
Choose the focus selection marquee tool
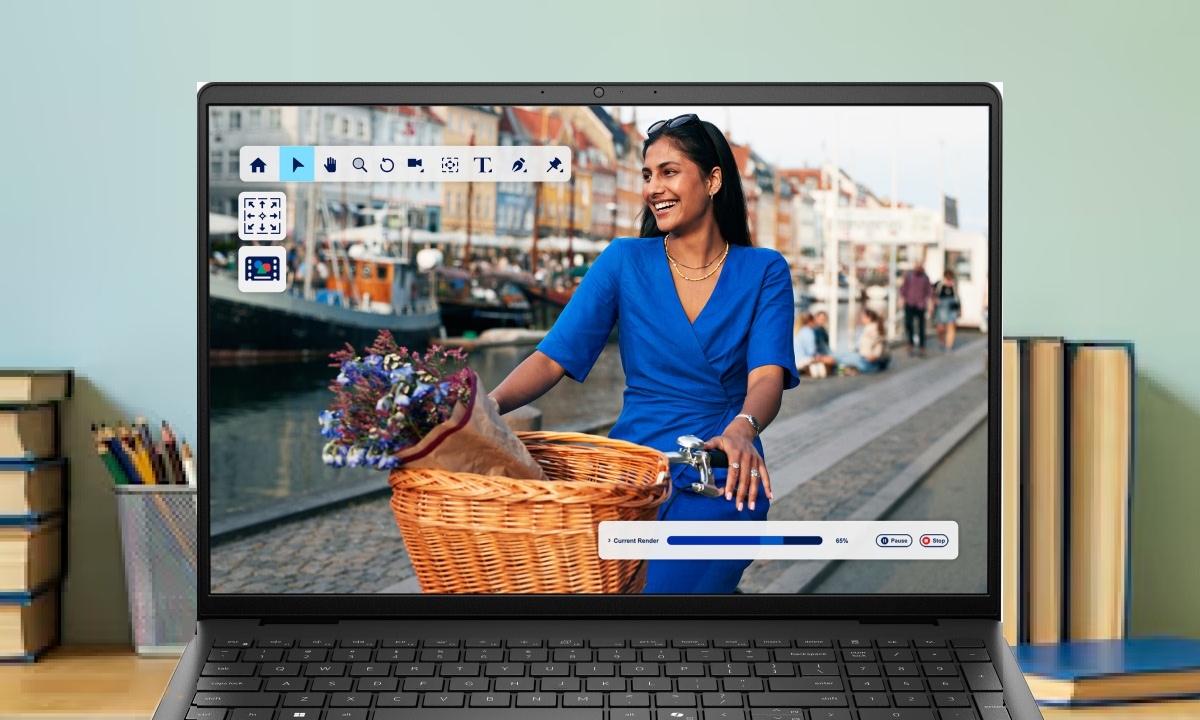click(x=451, y=165)
